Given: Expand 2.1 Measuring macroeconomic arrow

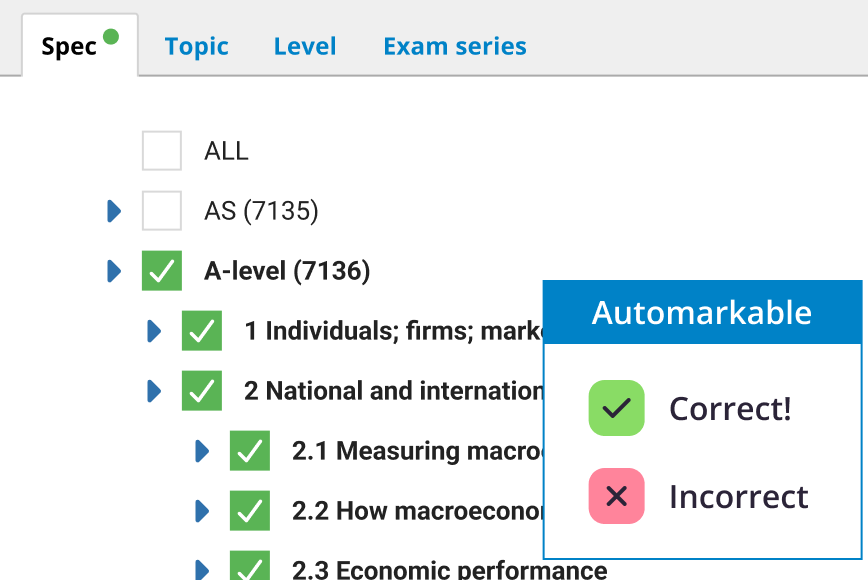Looking at the screenshot, I should (202, 451).
